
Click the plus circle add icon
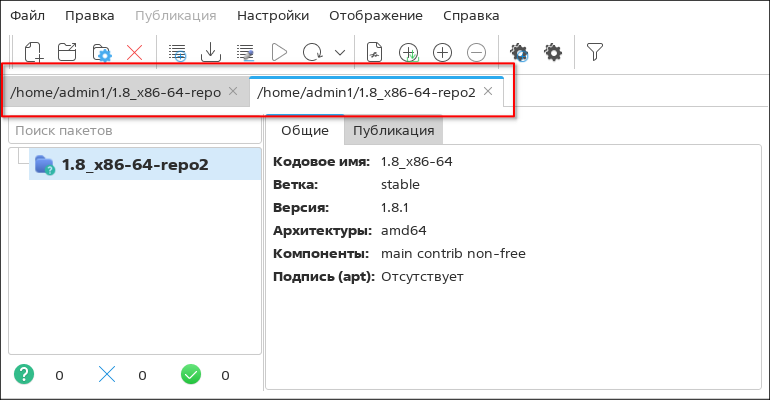coord(442,52)
